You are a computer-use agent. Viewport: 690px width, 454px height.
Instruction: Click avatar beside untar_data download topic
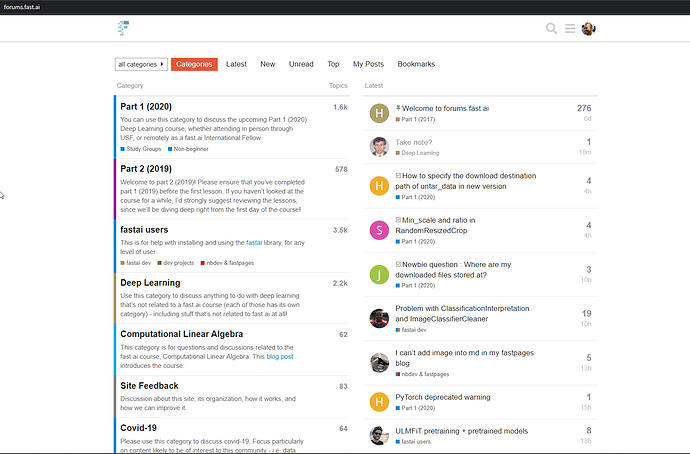tap(379, 186)
